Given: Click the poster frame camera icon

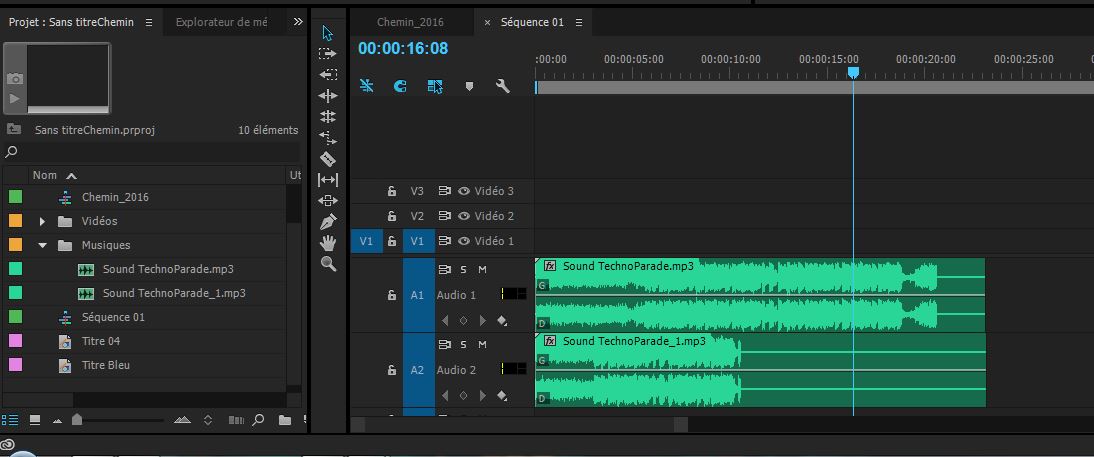Looking at the screenshot, I should click(x=15, y=80).
